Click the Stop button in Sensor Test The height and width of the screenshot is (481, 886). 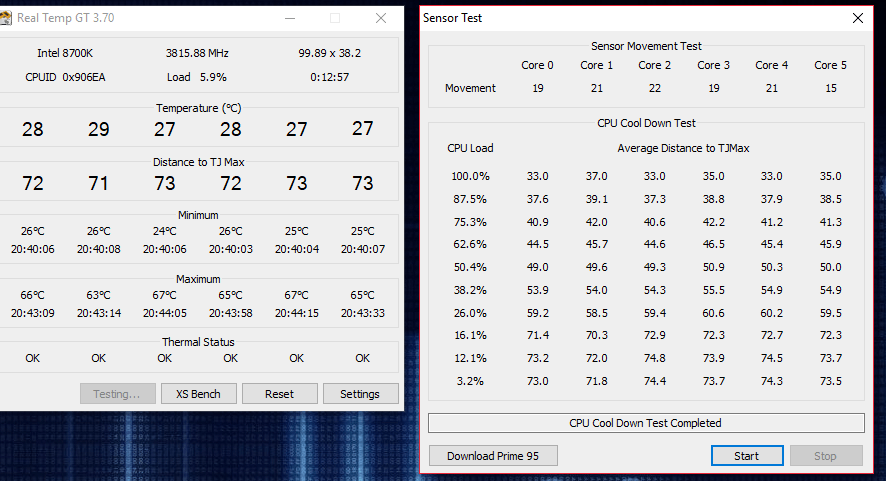[825, 456]
